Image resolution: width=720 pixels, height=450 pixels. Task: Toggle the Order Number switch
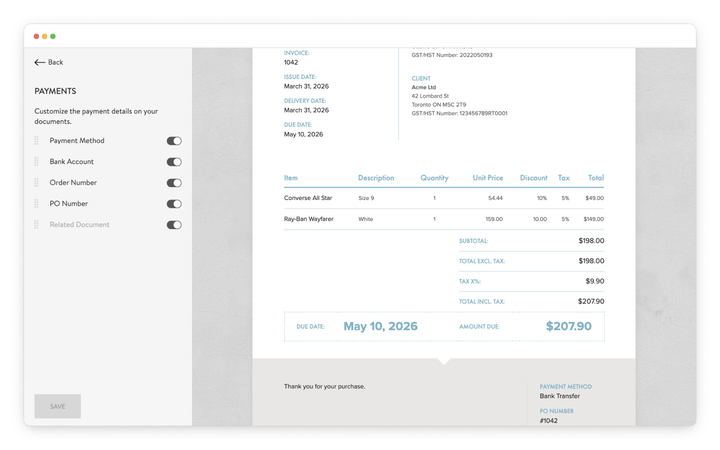pyautogui.click(x=174, y=183)
